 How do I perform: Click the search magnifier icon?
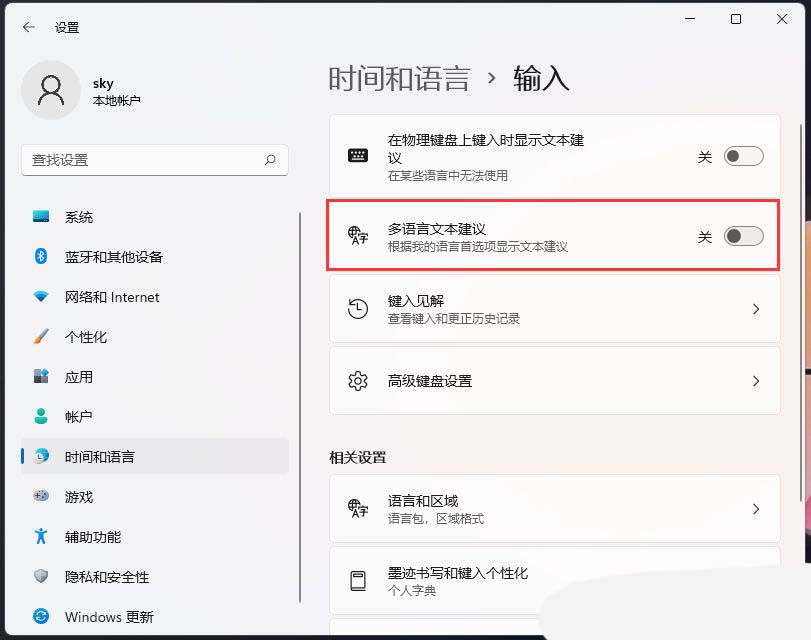[269, 160]
